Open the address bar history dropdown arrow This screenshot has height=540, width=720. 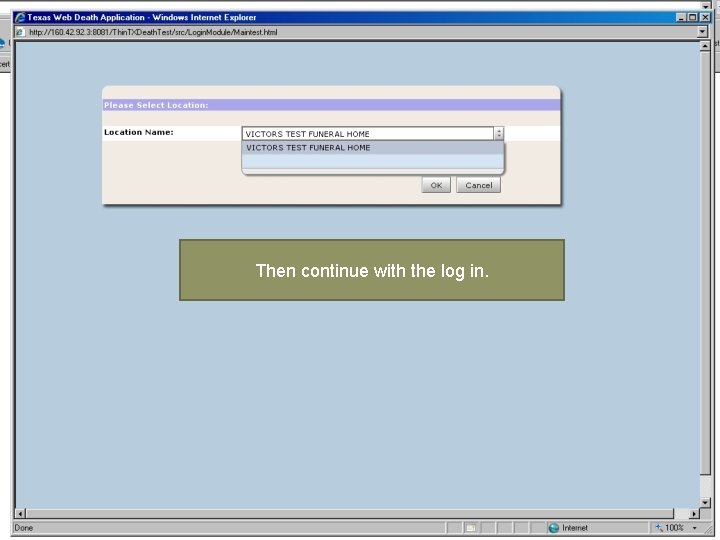coord(702,32)
